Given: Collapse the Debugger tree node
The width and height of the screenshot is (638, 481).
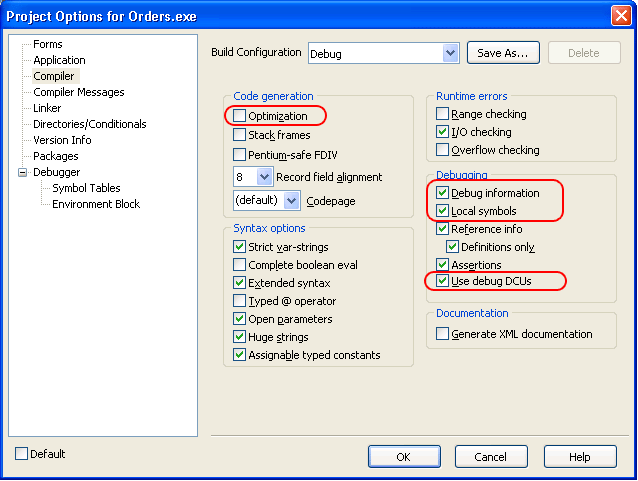Looking at the screenshot, I should pyautogui.click(x=22, y=172).
